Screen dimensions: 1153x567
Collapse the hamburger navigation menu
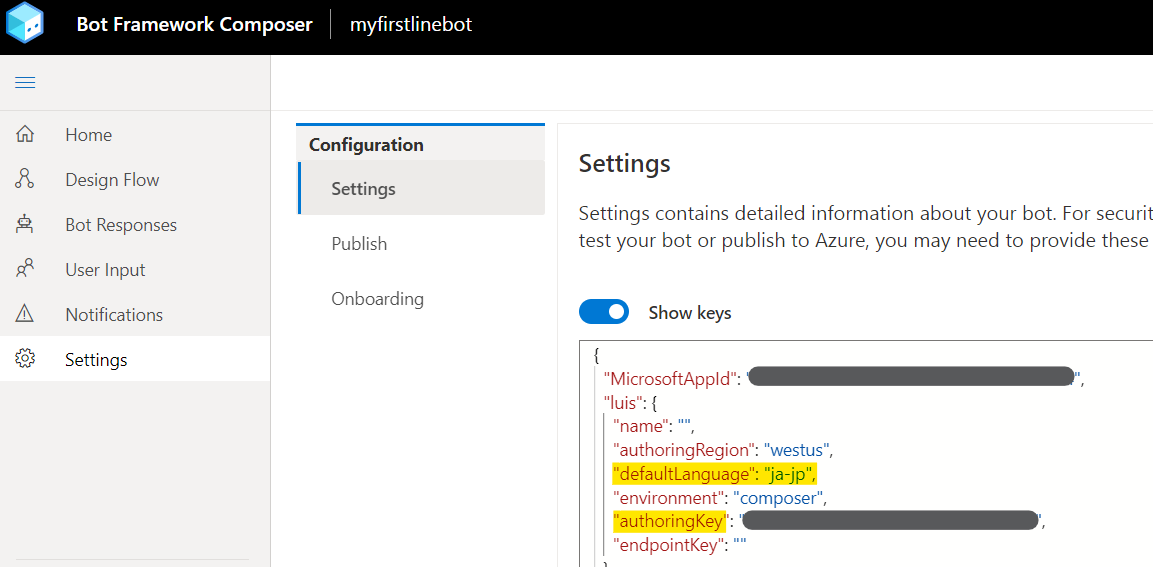[25, 83]
